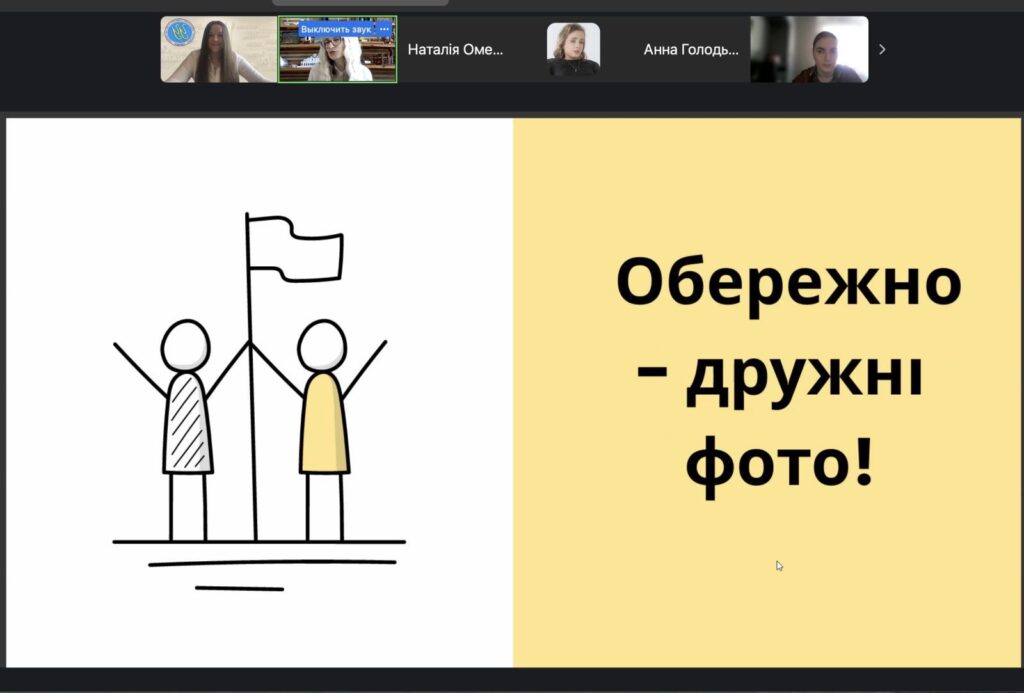Click the striped-body stick figure

point(187,422)
